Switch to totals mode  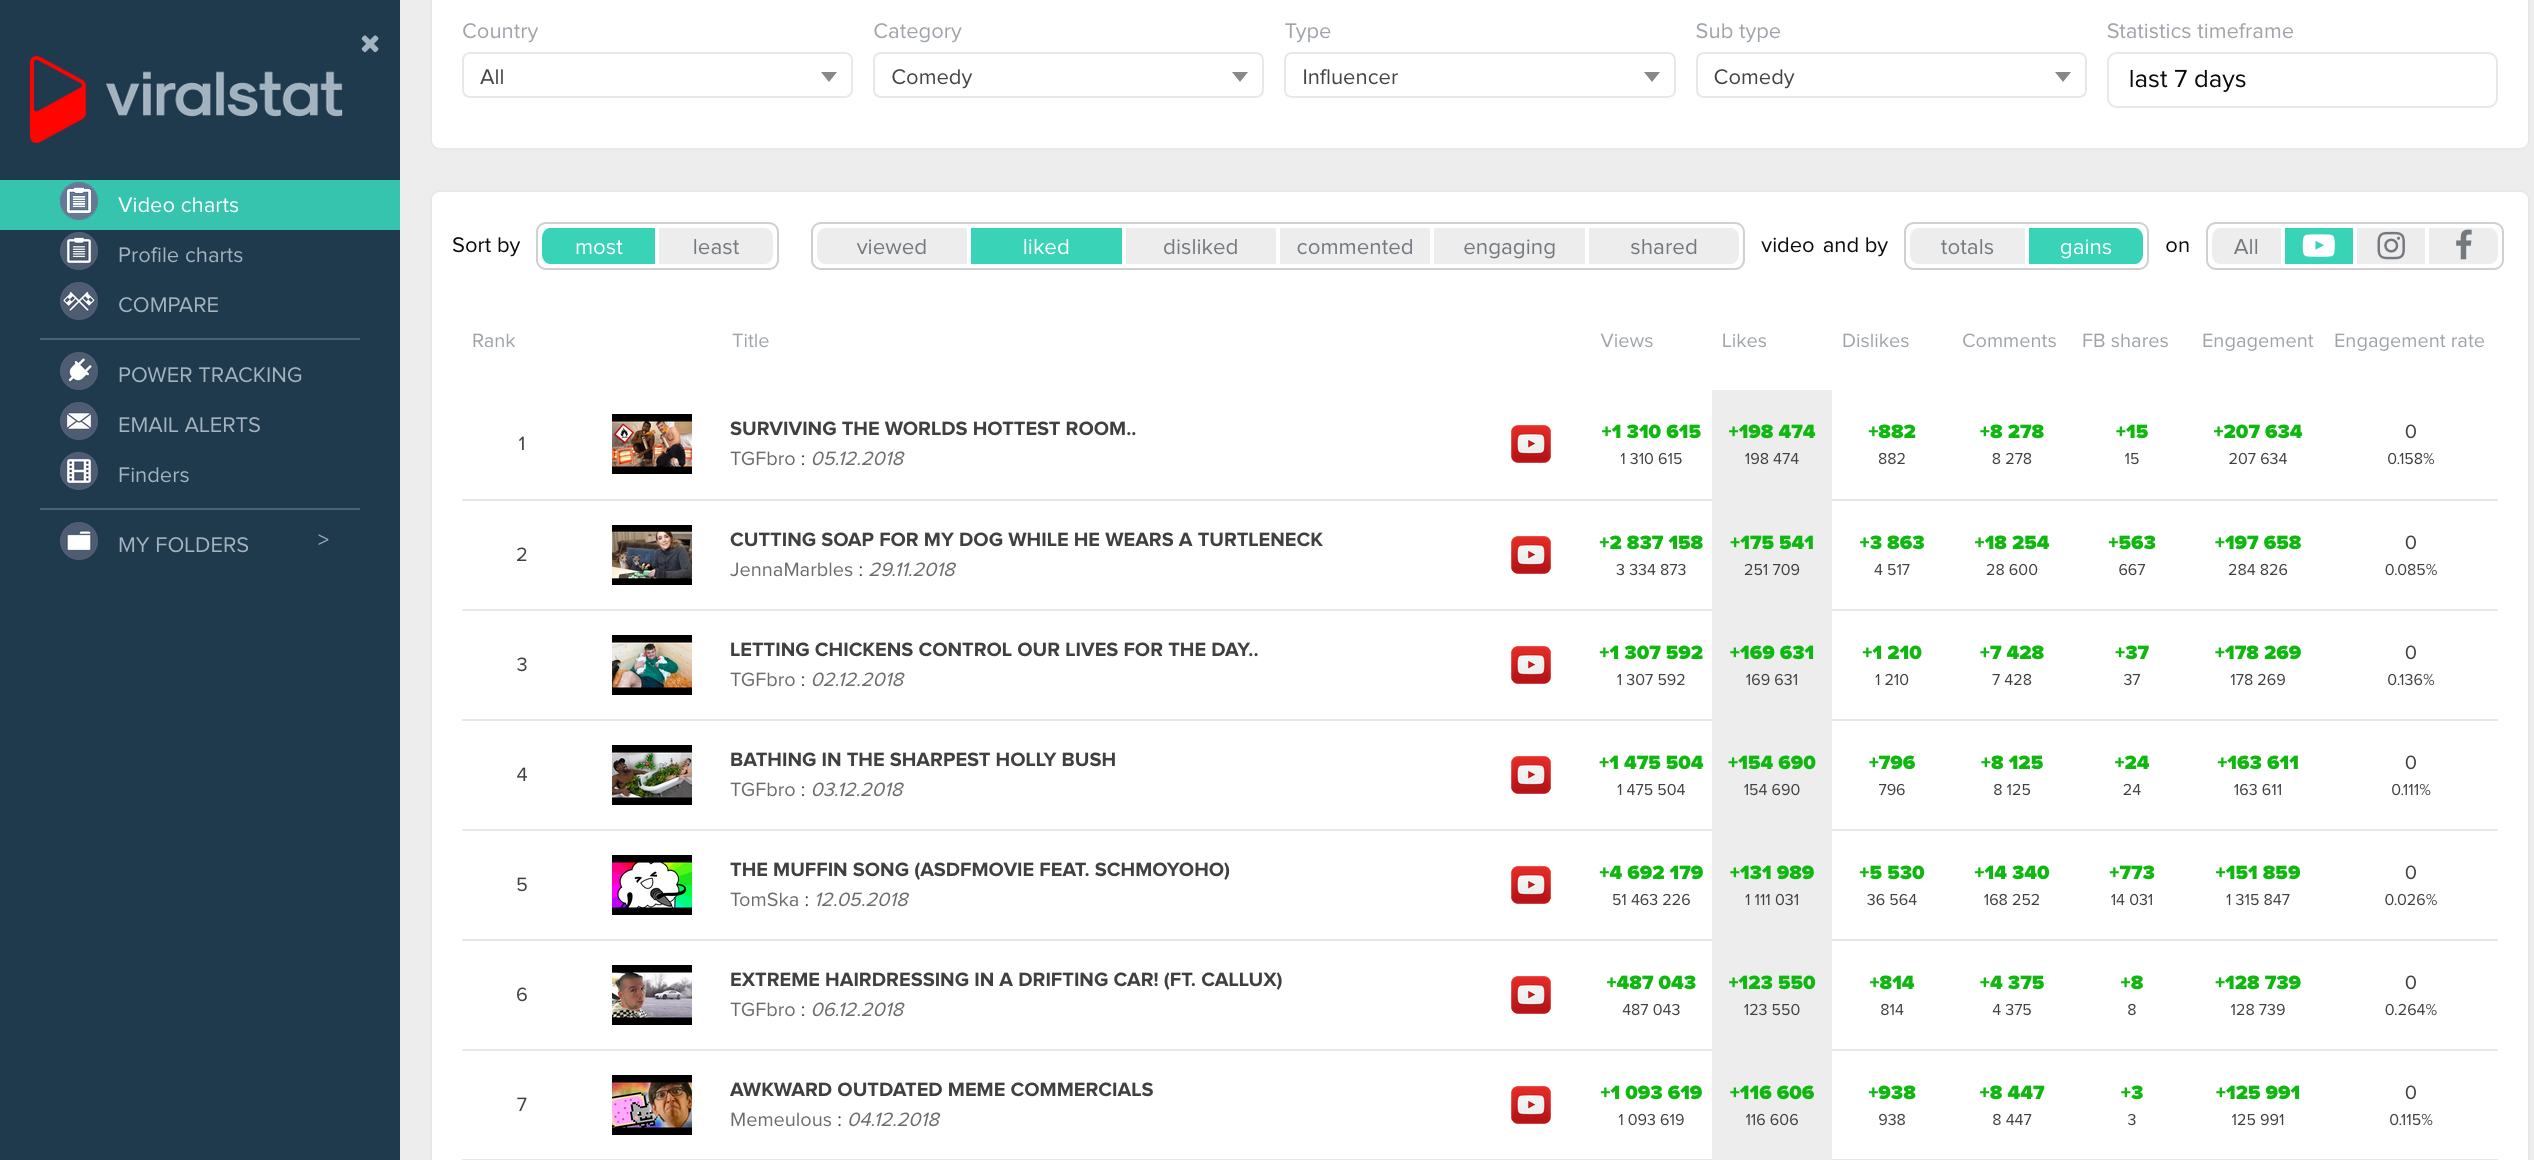(1966, 246)
